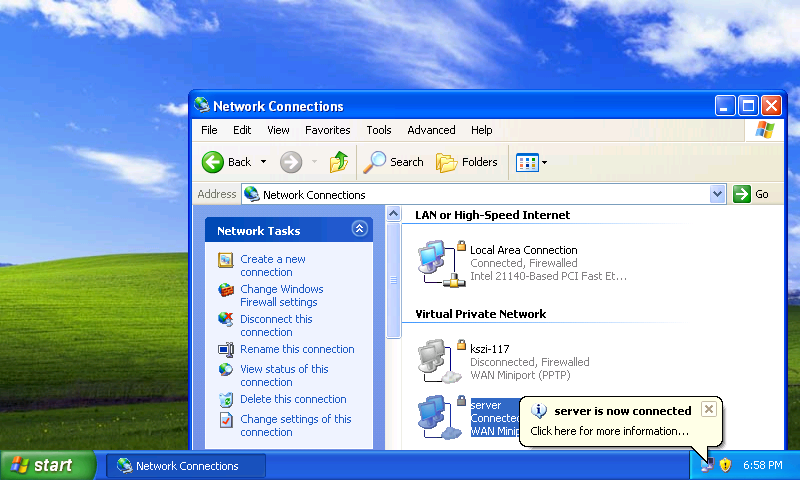Open the Views dropdown arrow
Viewport: 800px width, 480px height.
[544, 163]
